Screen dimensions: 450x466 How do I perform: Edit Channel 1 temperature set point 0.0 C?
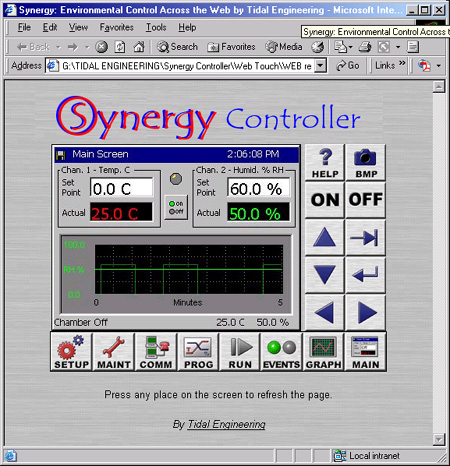click(122, 188)
